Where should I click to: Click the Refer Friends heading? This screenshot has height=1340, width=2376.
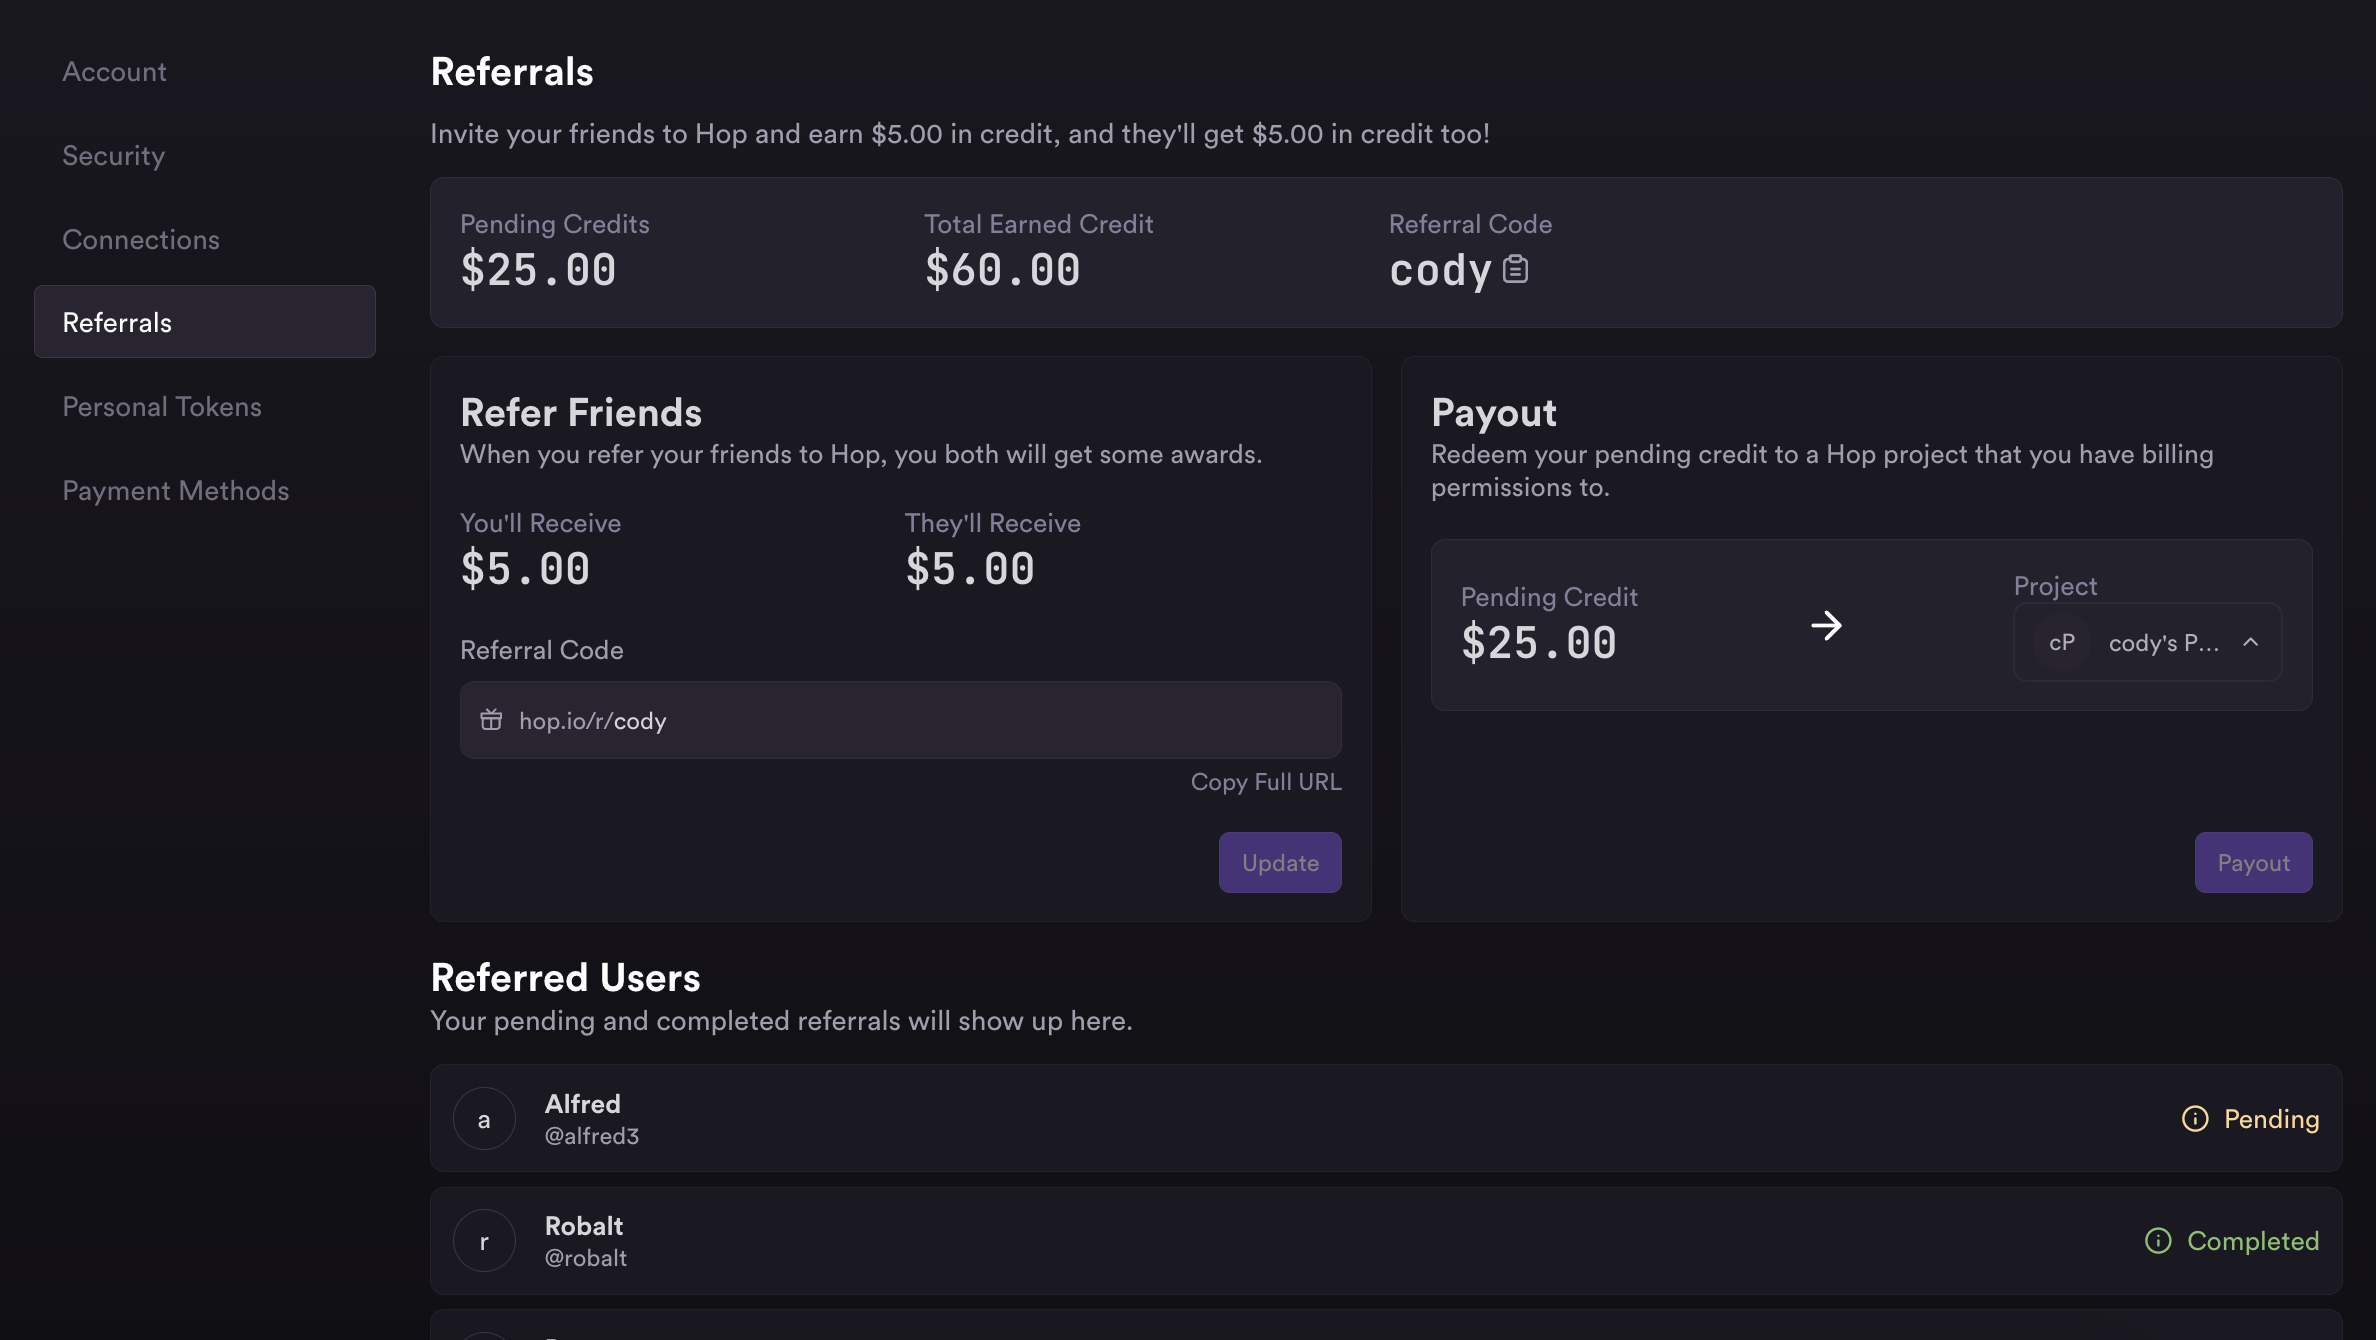coord(581,413)
